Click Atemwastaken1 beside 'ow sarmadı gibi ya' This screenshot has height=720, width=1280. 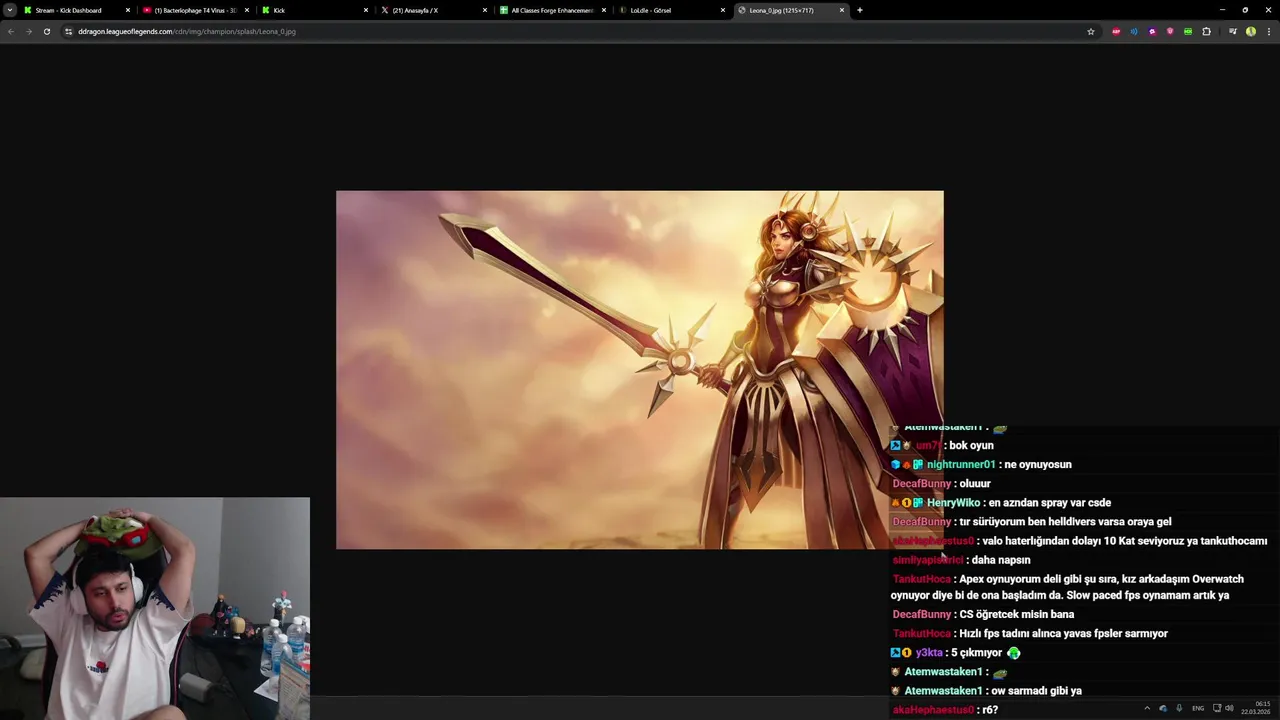point(943,691)
